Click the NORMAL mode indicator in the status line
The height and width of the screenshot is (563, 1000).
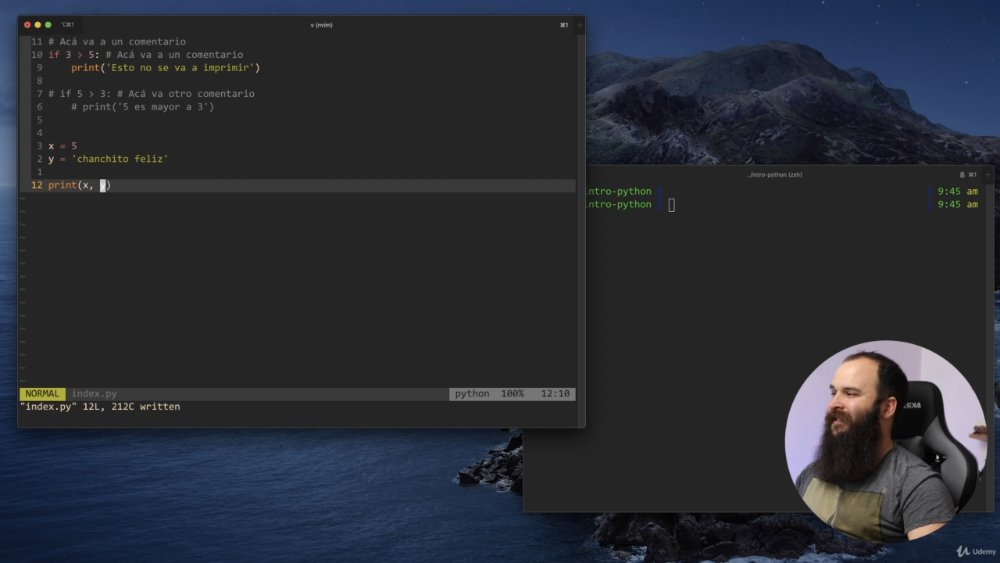point(42,394)
